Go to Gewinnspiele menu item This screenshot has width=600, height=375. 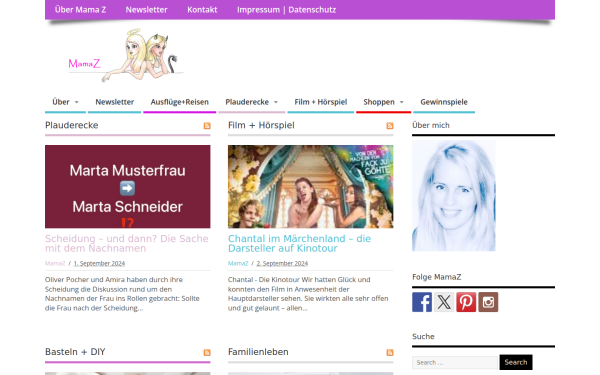click(444, 102)
